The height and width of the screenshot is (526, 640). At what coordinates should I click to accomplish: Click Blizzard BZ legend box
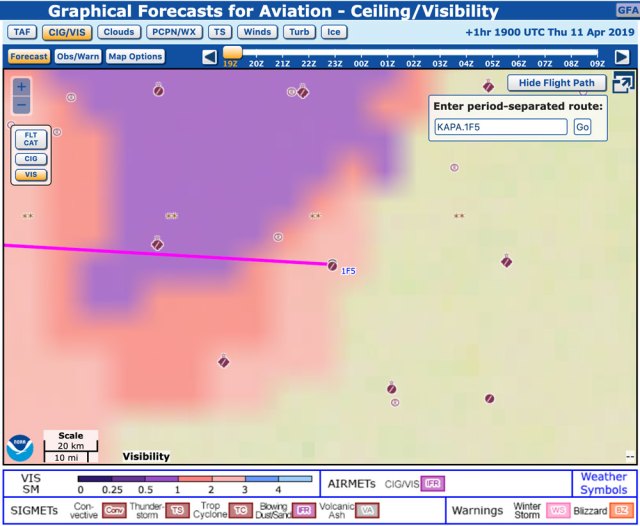click(621, 510)
